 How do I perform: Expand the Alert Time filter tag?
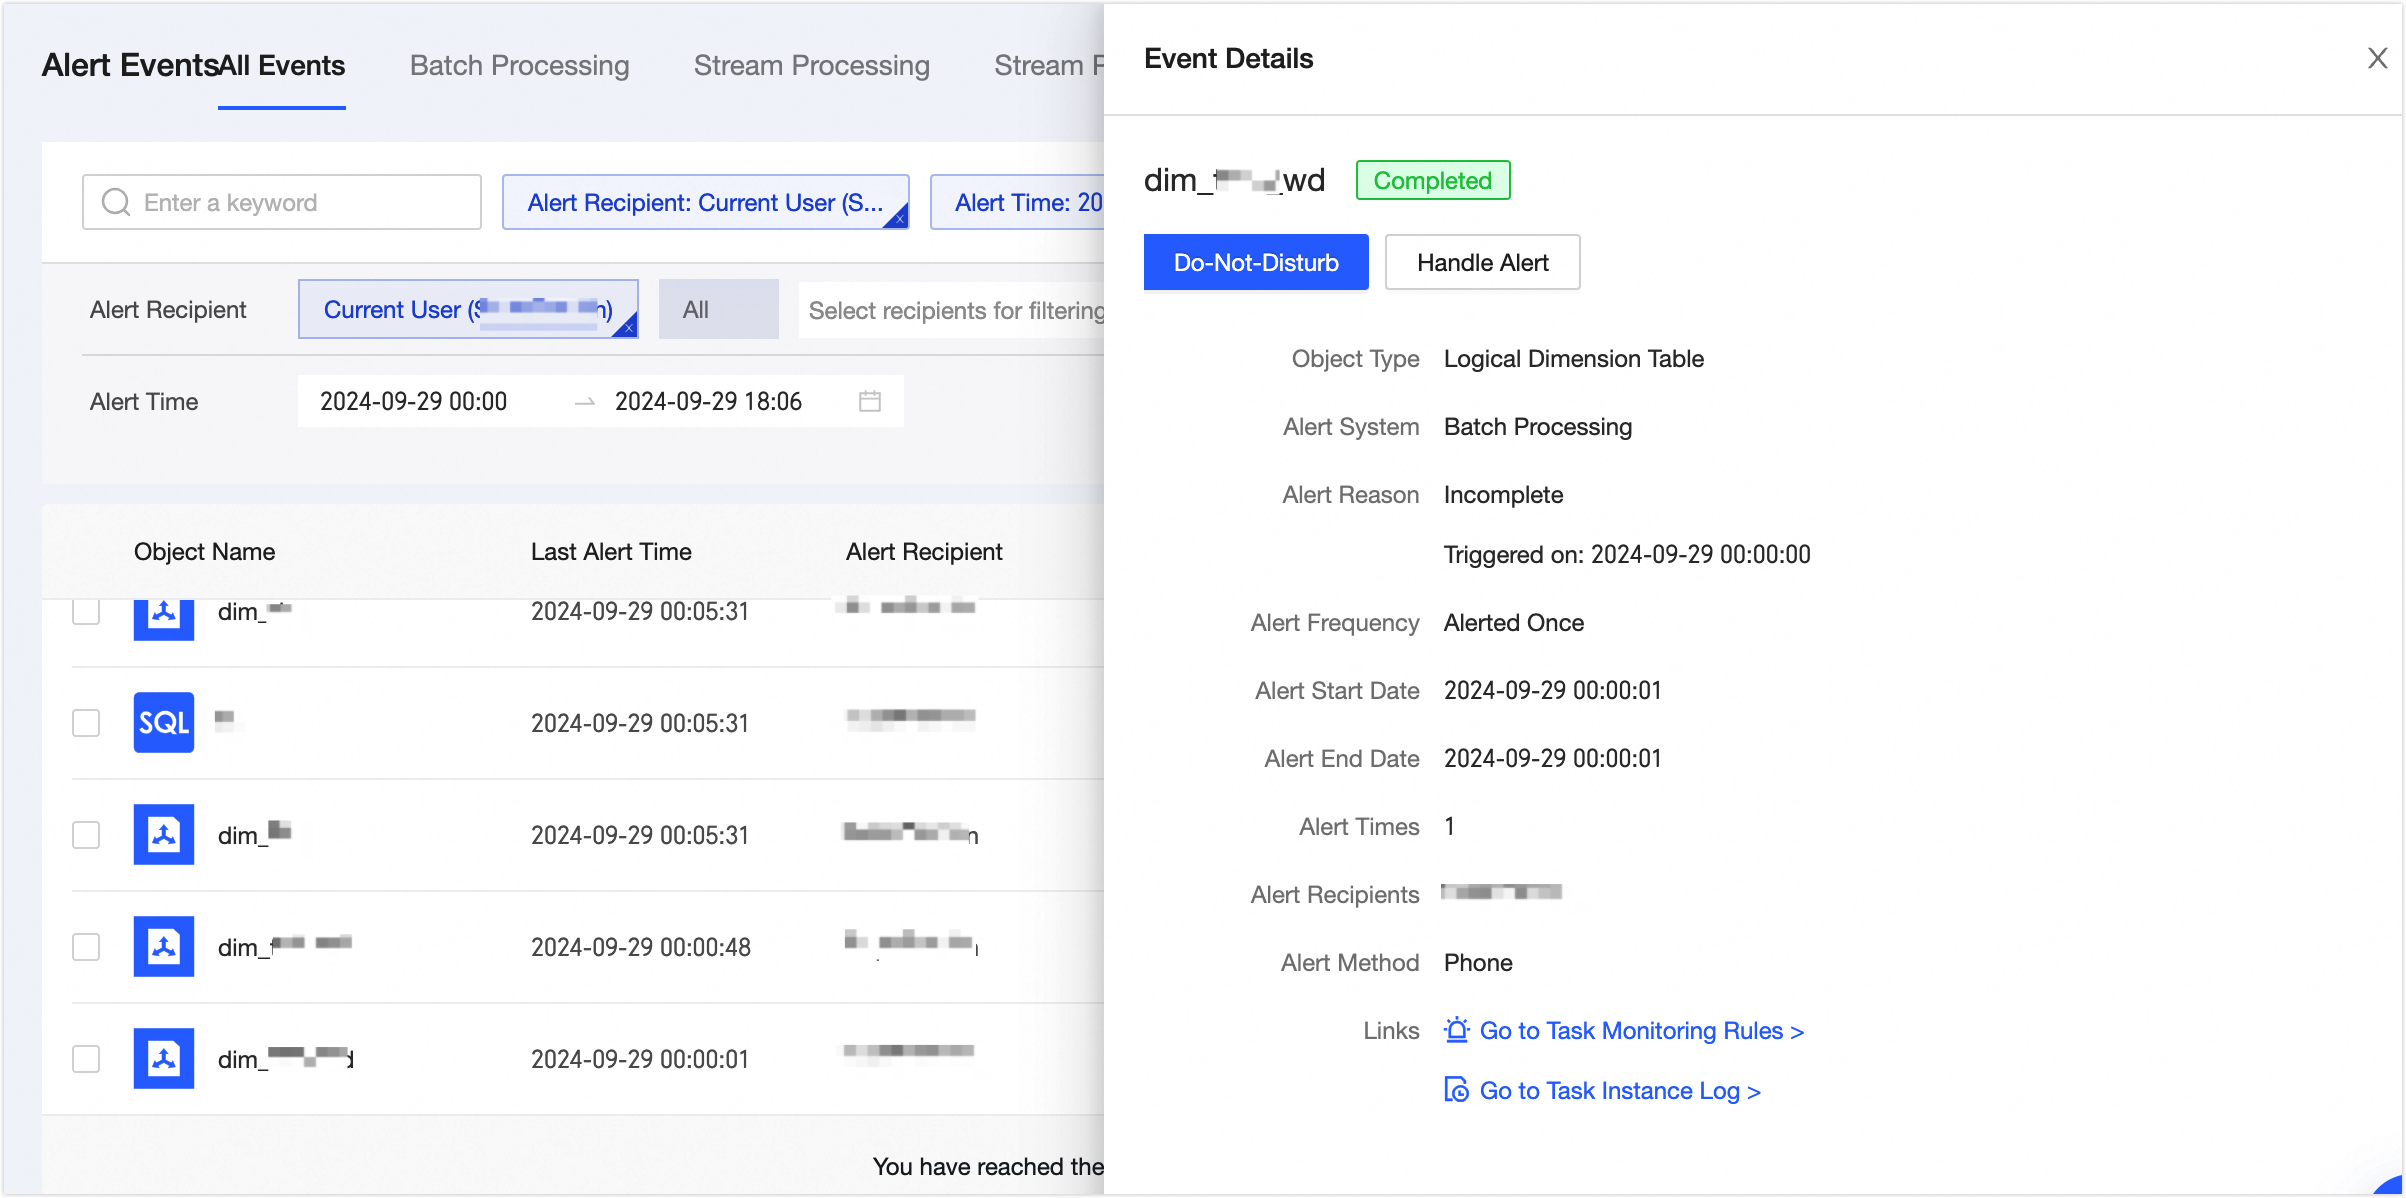point(1020,202)
